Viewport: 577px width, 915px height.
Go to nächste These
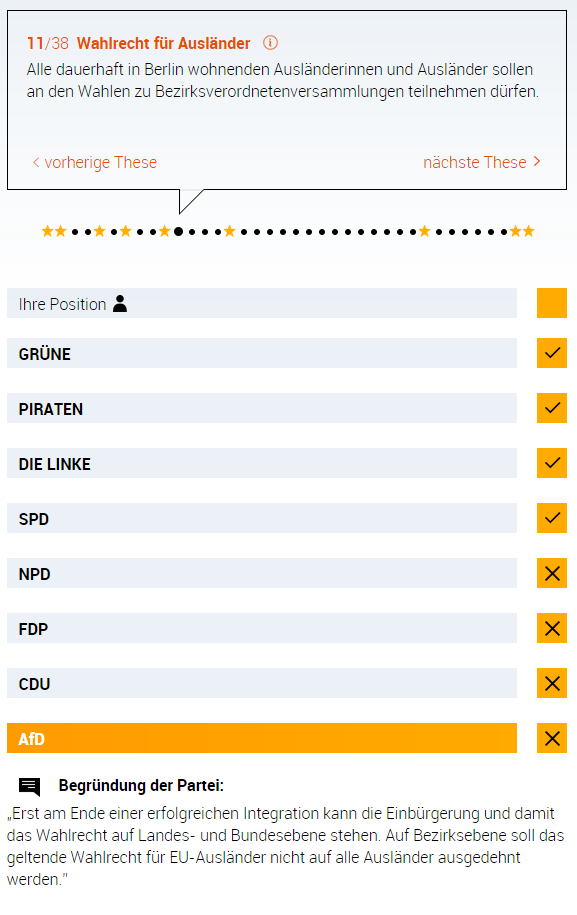[x=482, y=162]
